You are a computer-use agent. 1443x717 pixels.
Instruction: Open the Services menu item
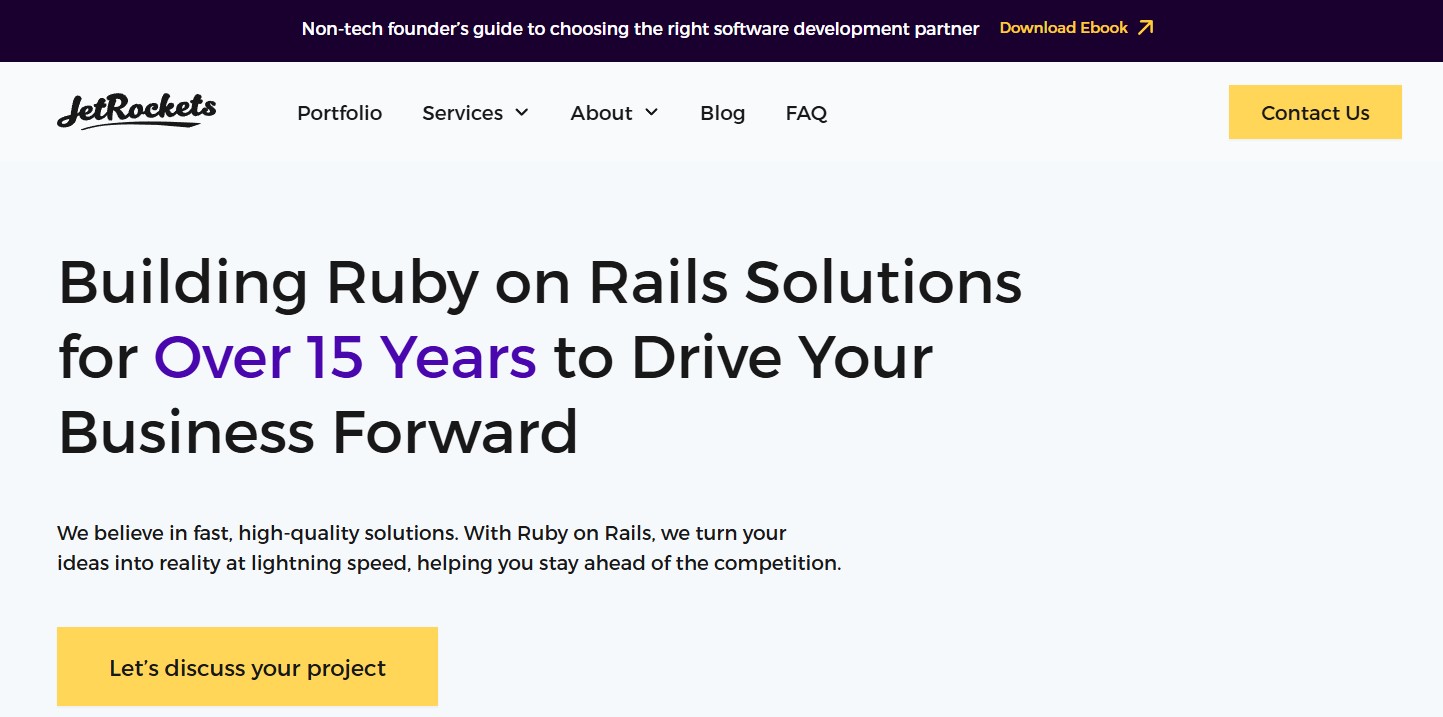pos(462,113)
